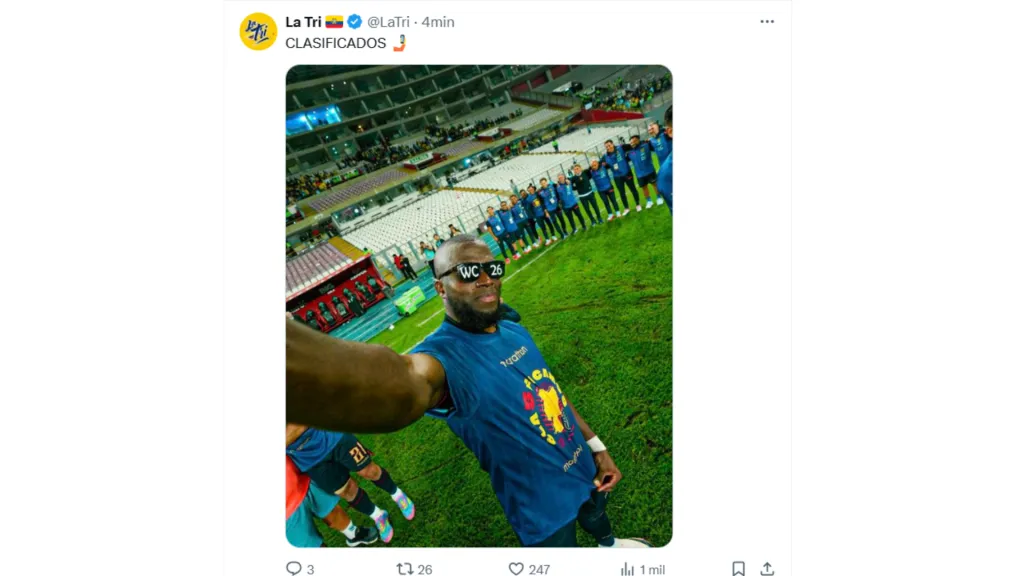Reply using the speech bubble icon

pos(293,568)
